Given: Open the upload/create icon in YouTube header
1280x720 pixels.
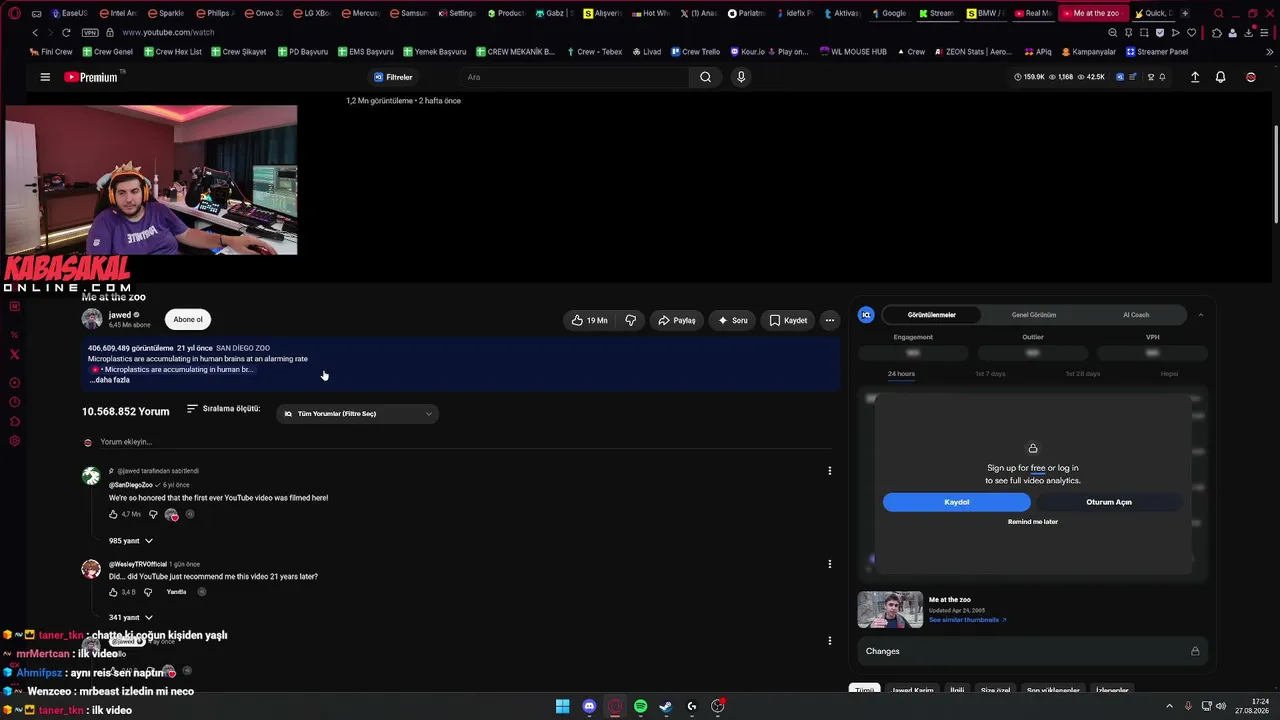Looking at the screenshot, I should pos(1195,77).
